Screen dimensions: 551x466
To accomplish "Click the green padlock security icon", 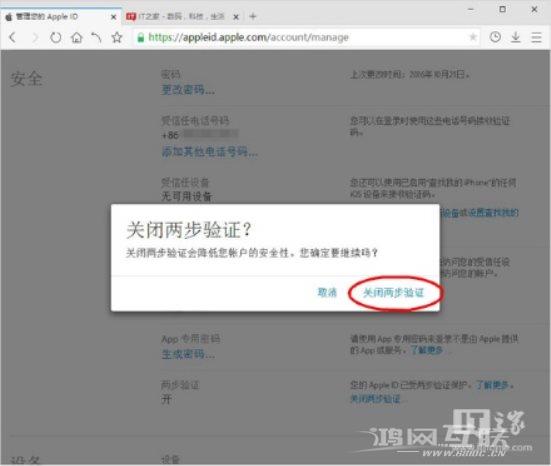I will pos(141,38).
